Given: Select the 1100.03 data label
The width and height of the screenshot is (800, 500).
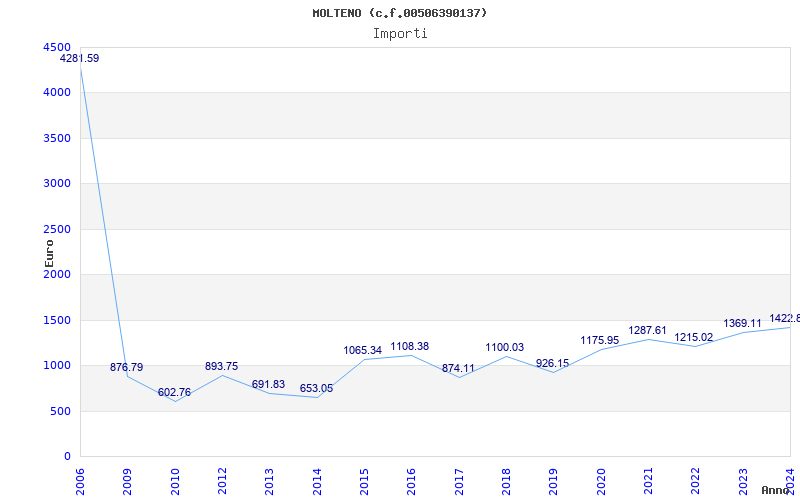Looking at the screenshot, I should 505,347.
